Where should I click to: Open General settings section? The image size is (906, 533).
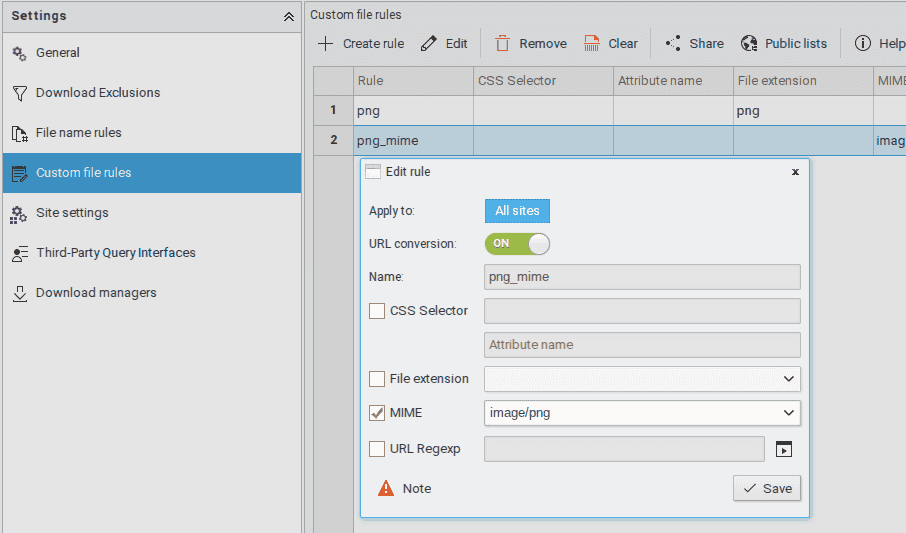point(152,53)
